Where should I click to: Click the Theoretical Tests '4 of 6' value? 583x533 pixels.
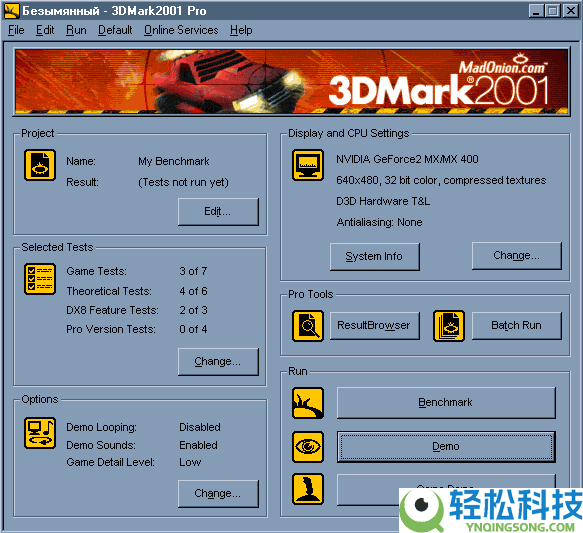193,291
